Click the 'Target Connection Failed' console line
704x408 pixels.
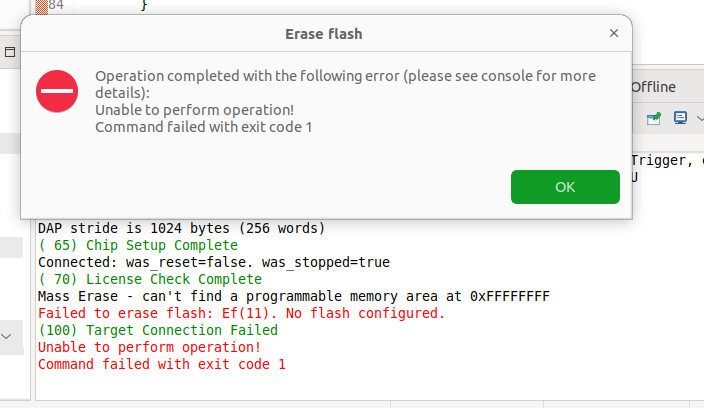point(157,330)
